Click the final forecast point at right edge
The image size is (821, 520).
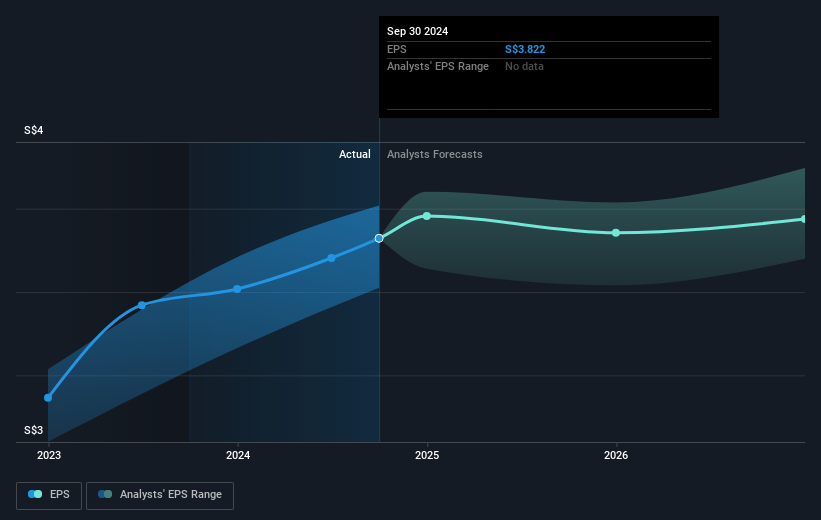click(x=804, y=219)
